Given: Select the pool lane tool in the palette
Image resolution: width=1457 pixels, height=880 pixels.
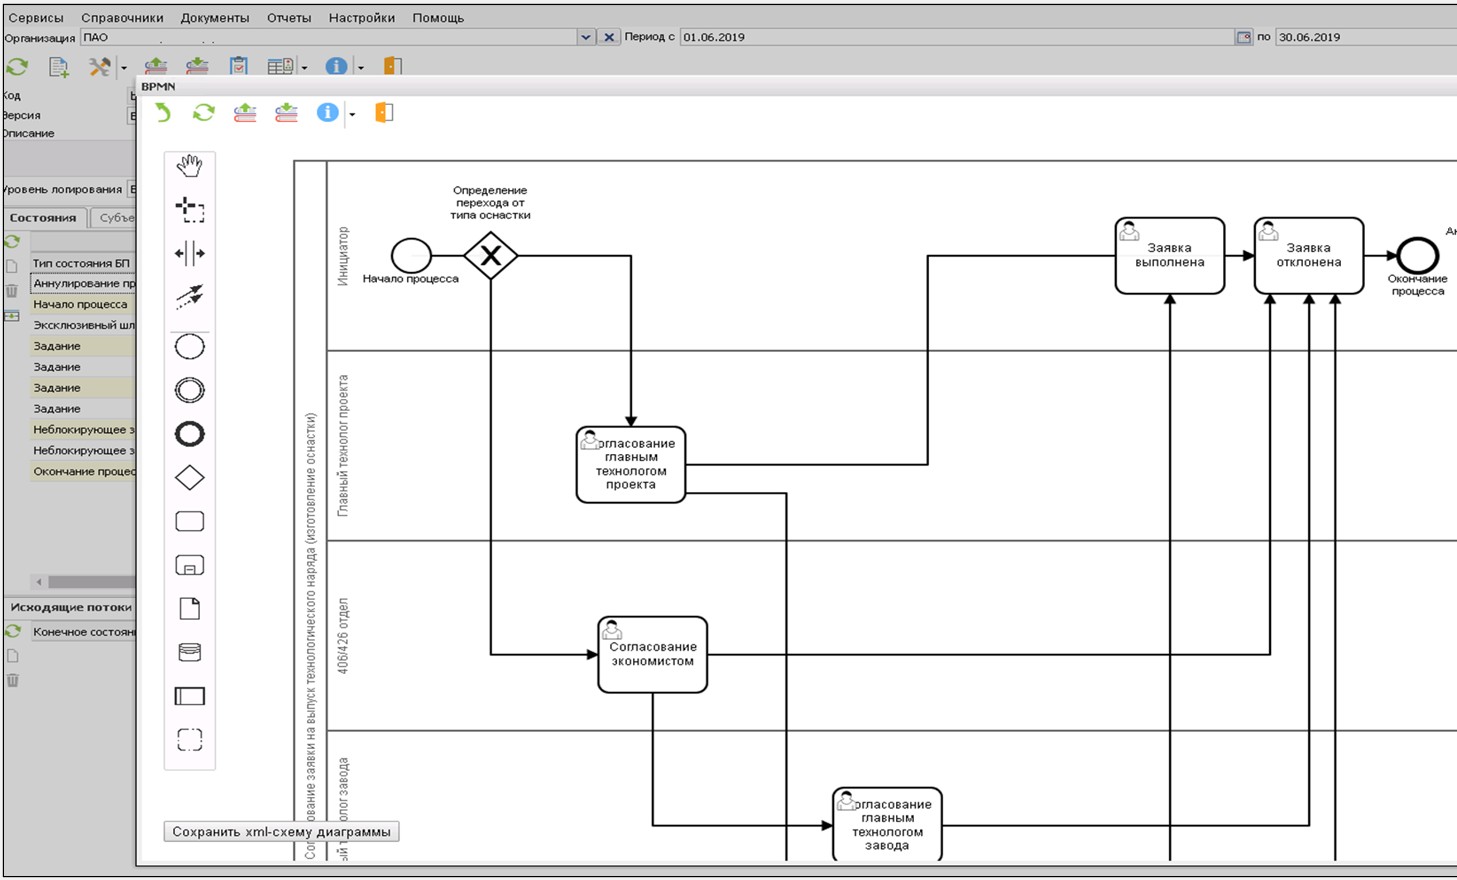Looking at the screenshot, I should point(189,697).
